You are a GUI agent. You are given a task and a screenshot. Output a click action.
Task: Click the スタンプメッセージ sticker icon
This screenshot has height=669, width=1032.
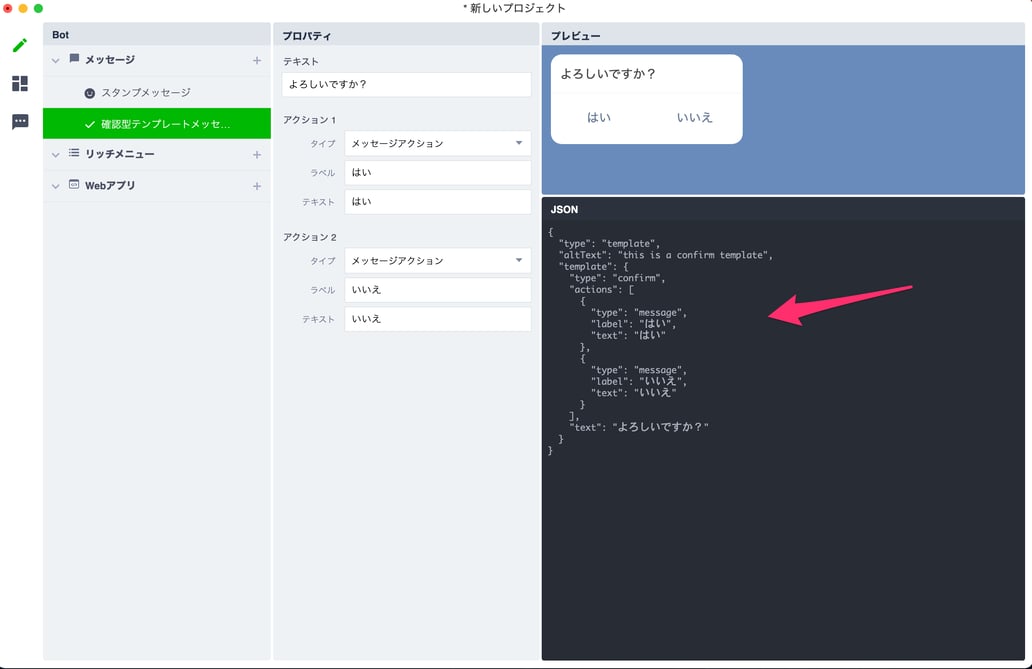click(91, 92)
